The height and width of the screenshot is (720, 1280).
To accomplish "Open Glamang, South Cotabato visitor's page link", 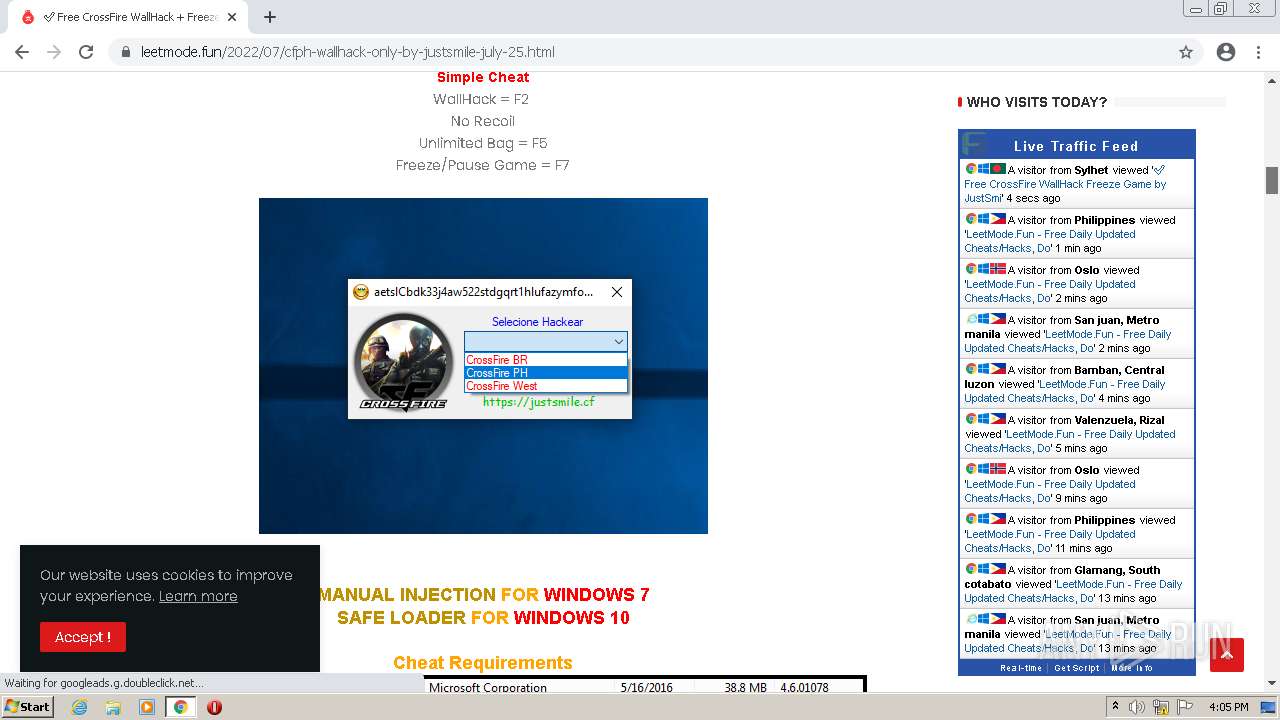I will (x=1073, y=591).
